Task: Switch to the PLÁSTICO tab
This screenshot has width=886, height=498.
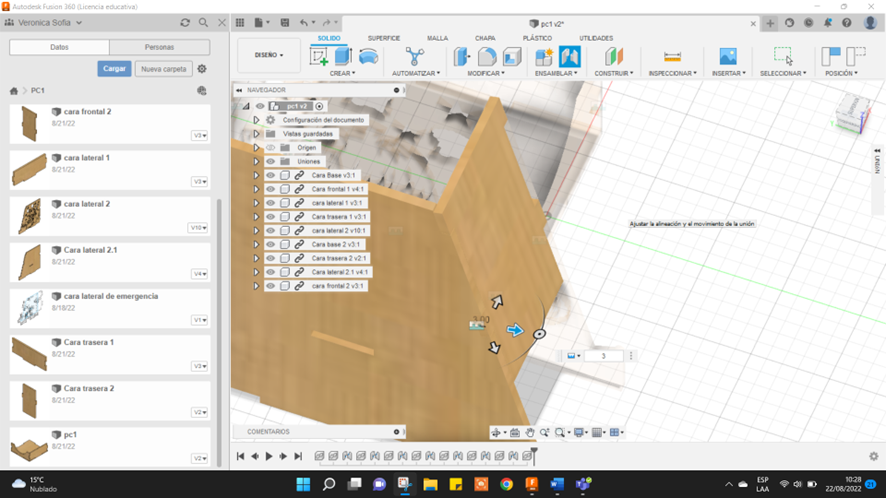Action: coord(537,38)
